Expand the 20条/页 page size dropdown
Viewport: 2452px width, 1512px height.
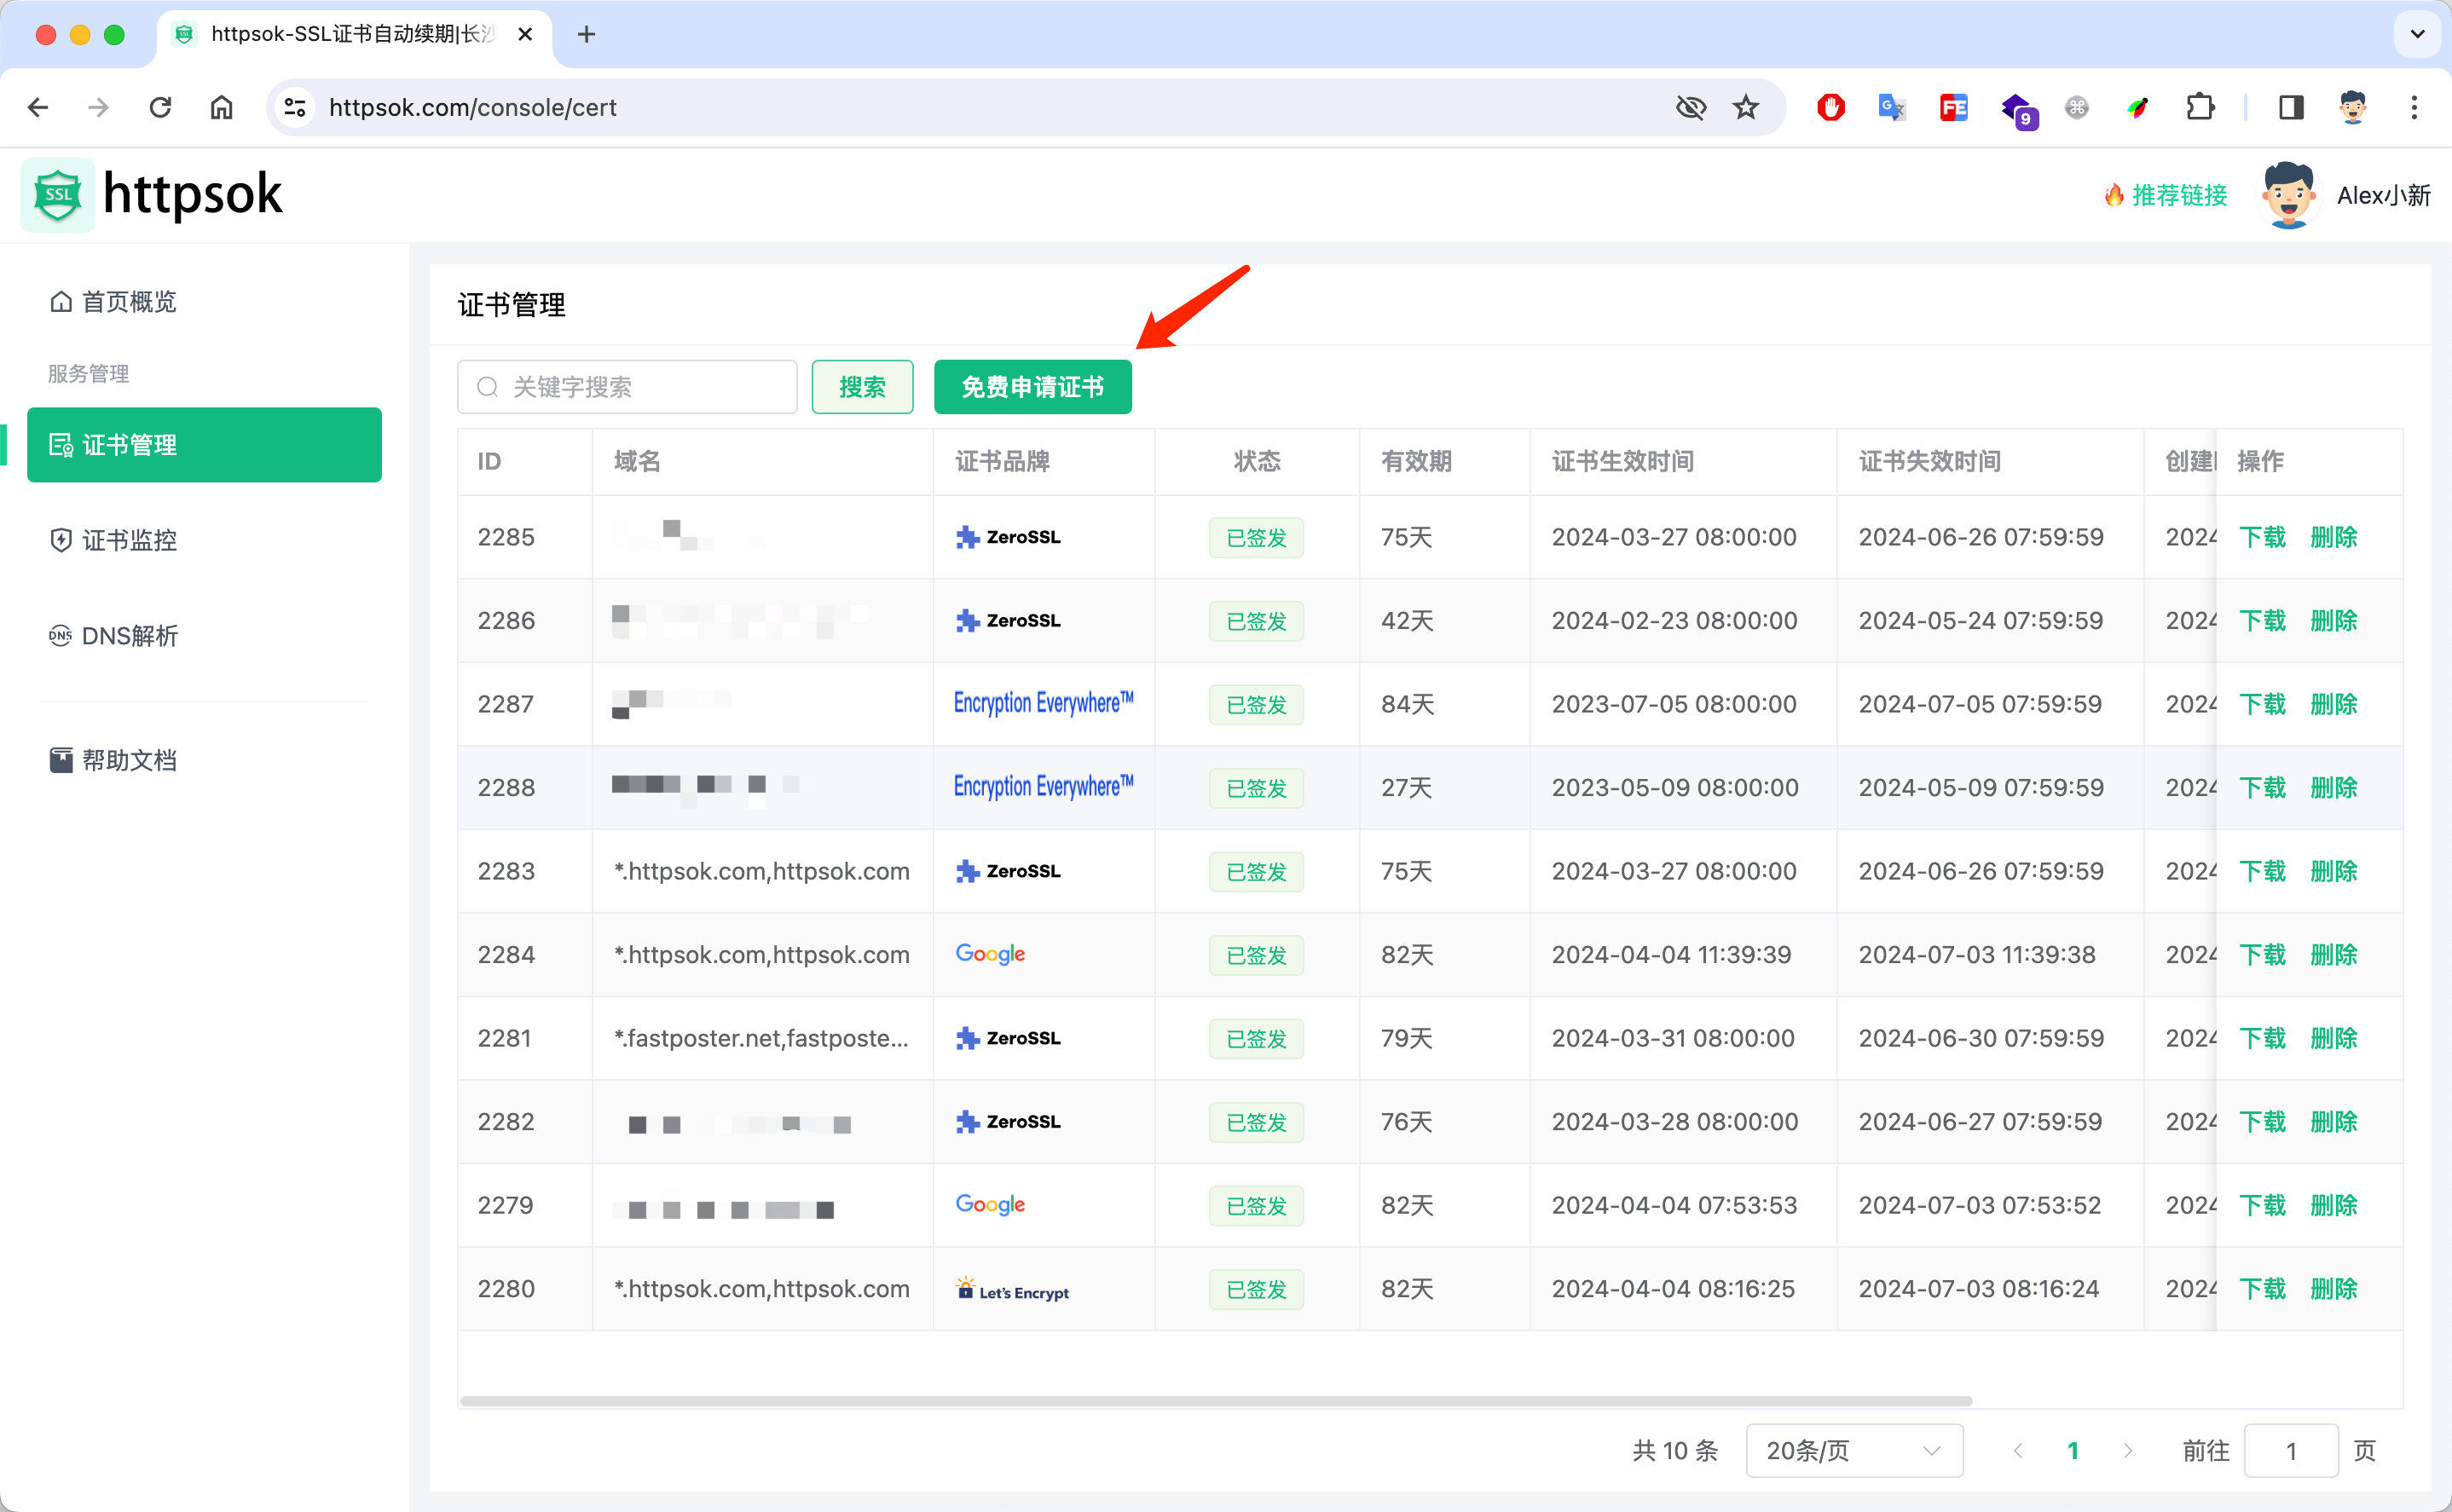1854,1450
